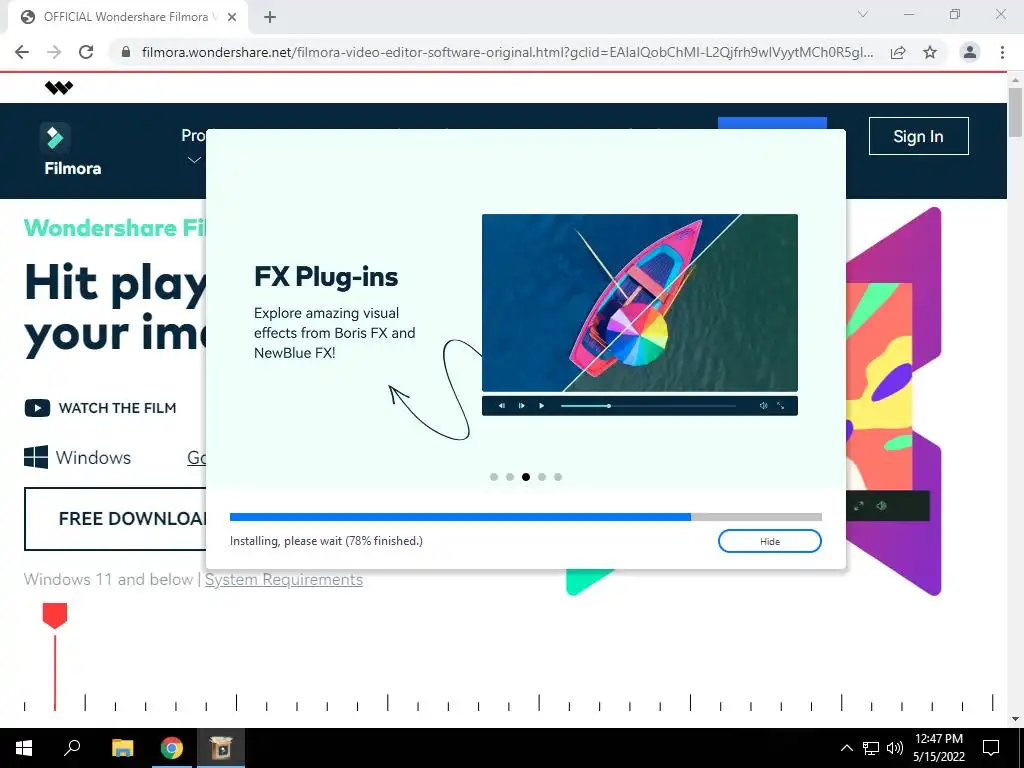Reload the Filmora web page

pyautogui.click(x=86, y=52)
